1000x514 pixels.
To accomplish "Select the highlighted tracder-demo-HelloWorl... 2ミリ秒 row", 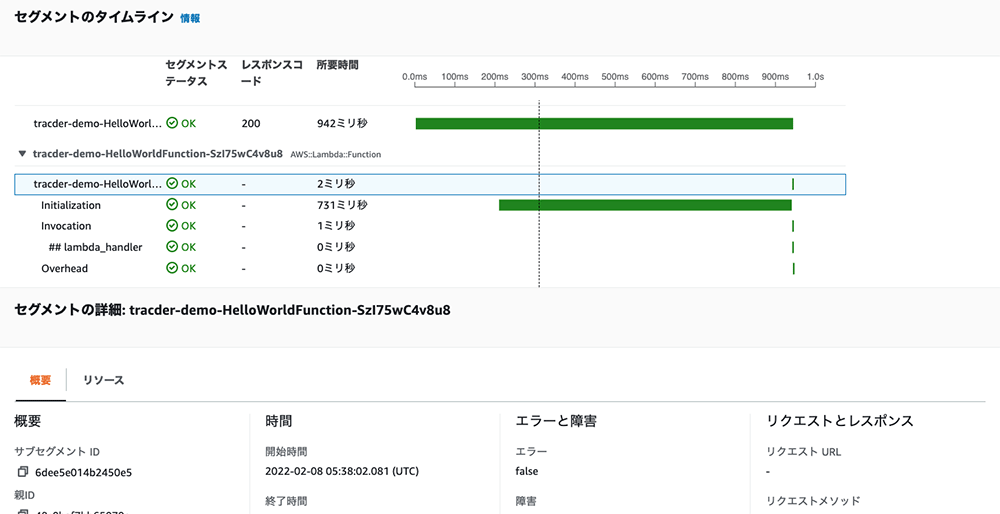I will 430,184.
